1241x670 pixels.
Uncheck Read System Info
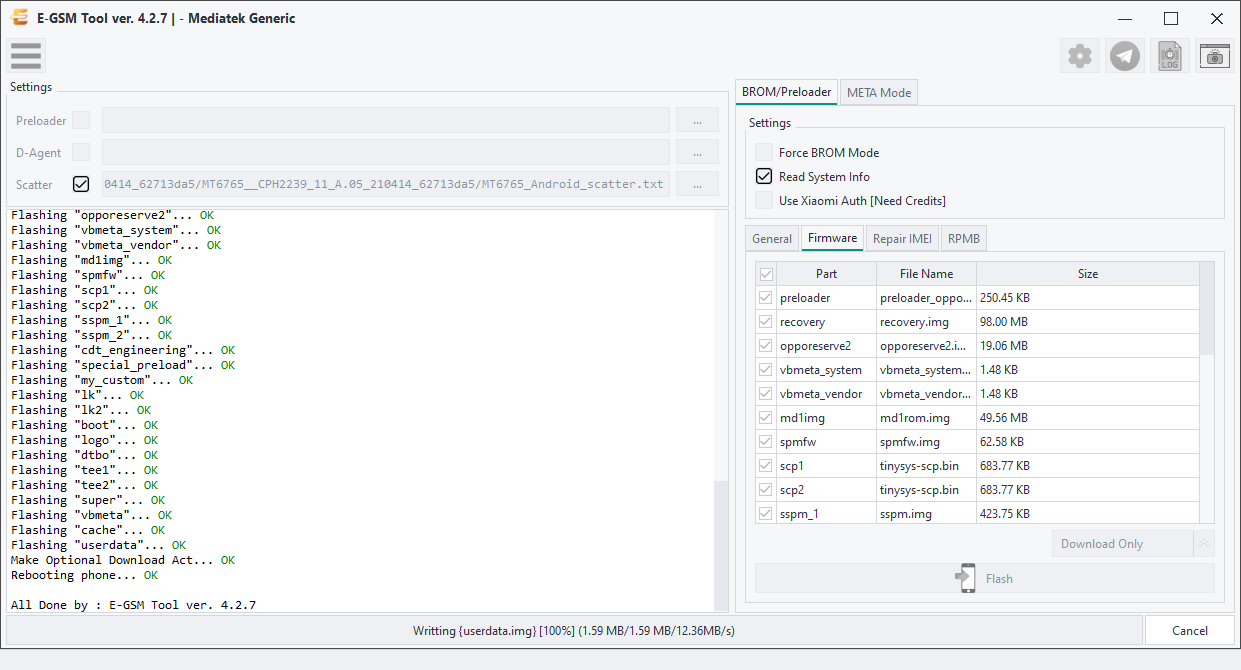(x=764, y=176)
